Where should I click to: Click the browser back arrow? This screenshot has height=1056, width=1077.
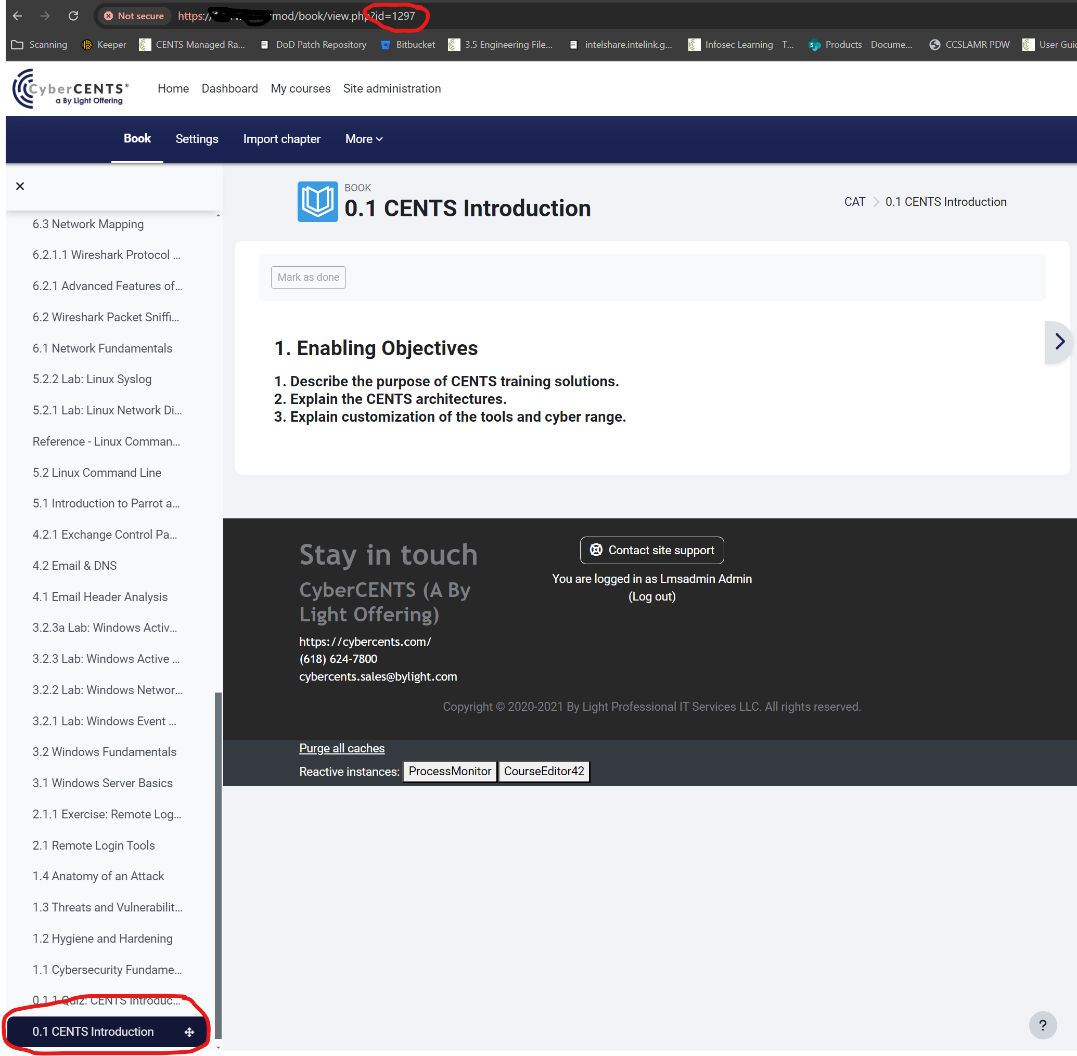[17, 16]
